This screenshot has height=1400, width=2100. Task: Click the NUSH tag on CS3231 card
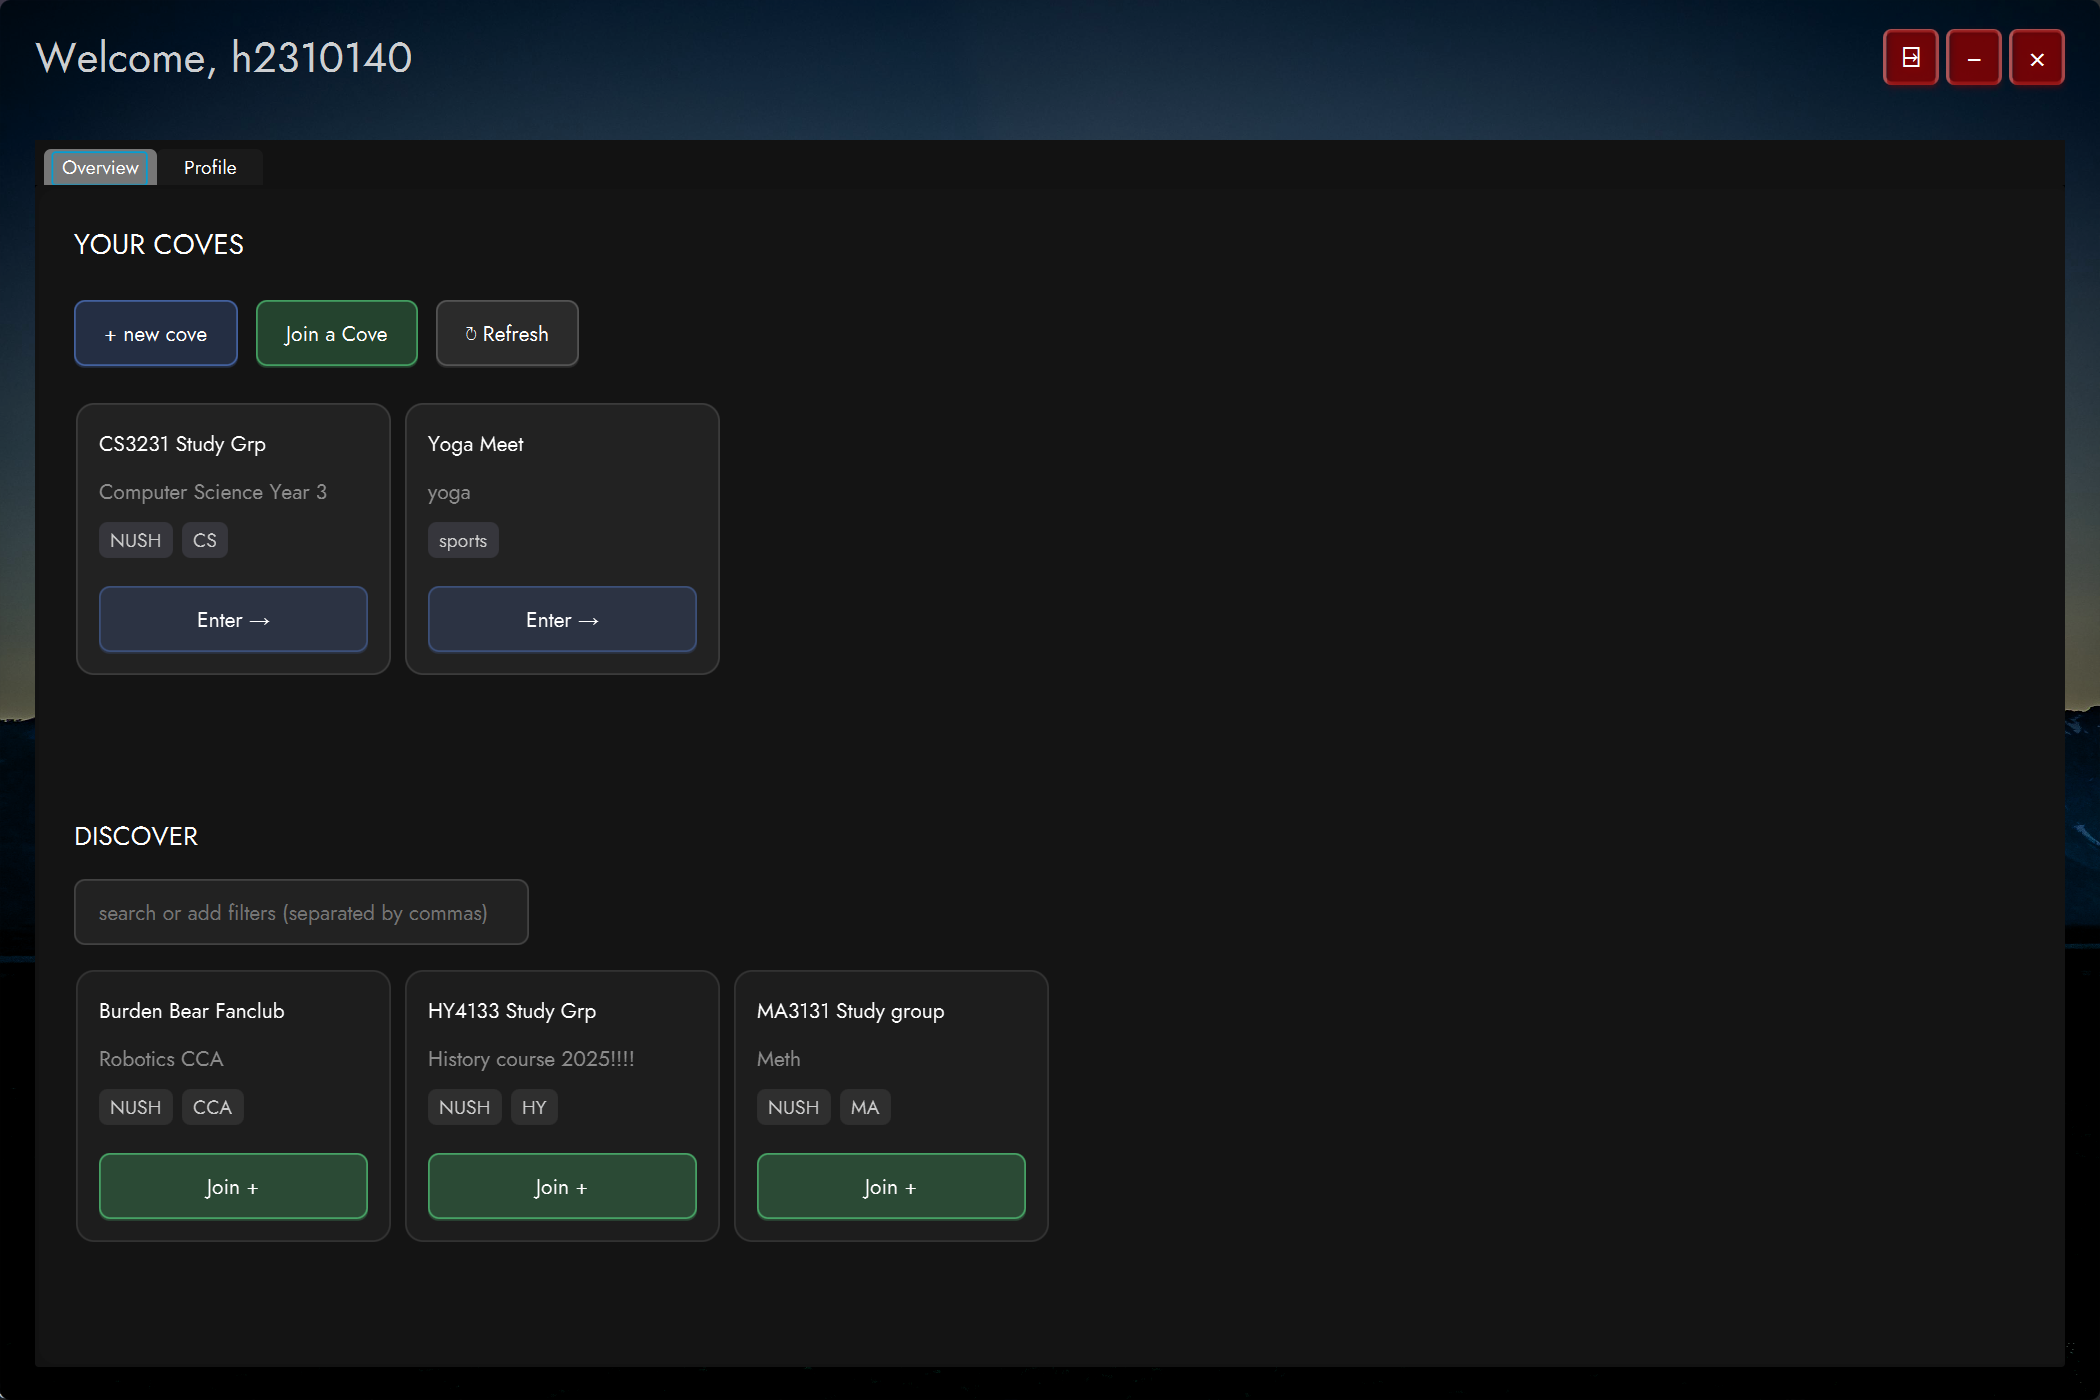(x=135, y=540)
